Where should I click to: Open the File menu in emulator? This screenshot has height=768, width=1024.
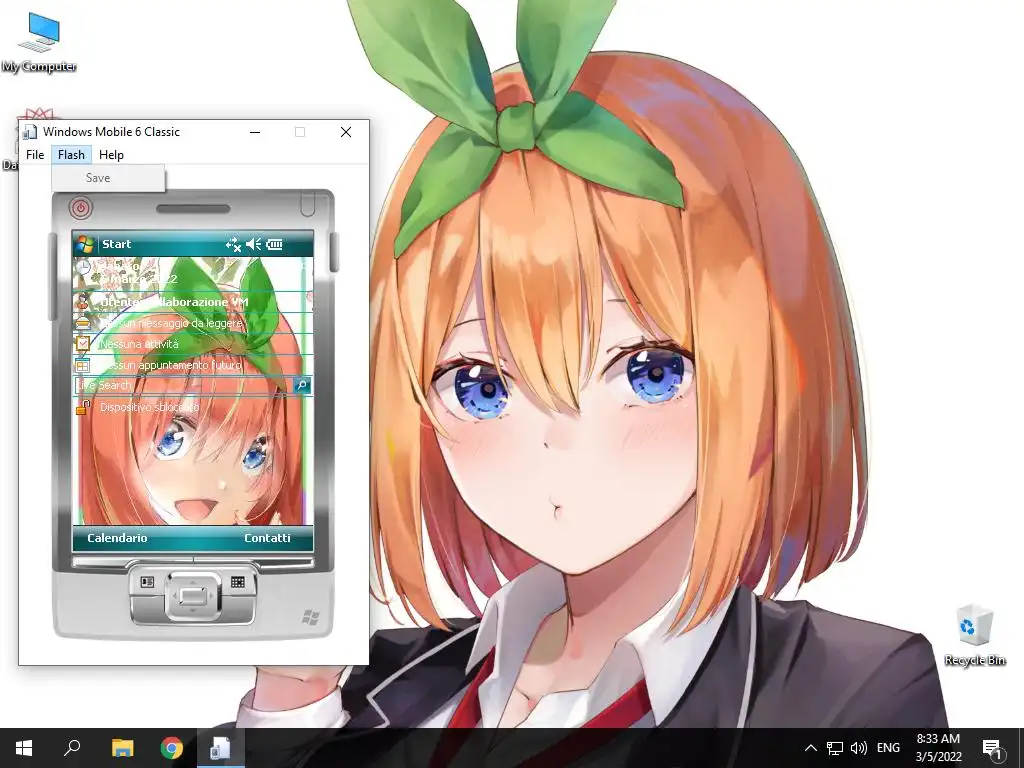pos(35,155)
